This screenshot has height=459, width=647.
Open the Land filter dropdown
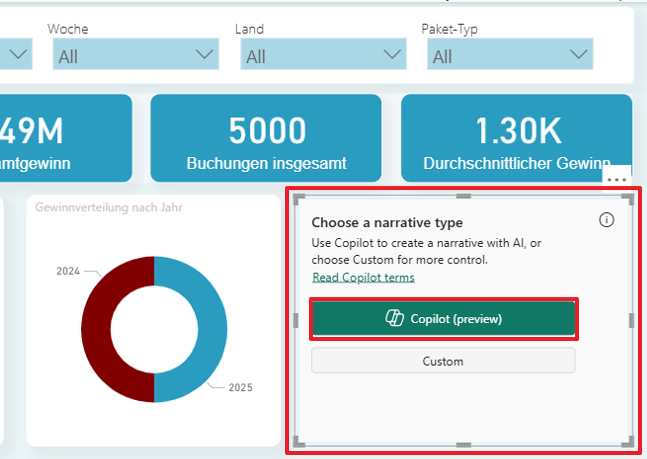click(x=324, y=54)
